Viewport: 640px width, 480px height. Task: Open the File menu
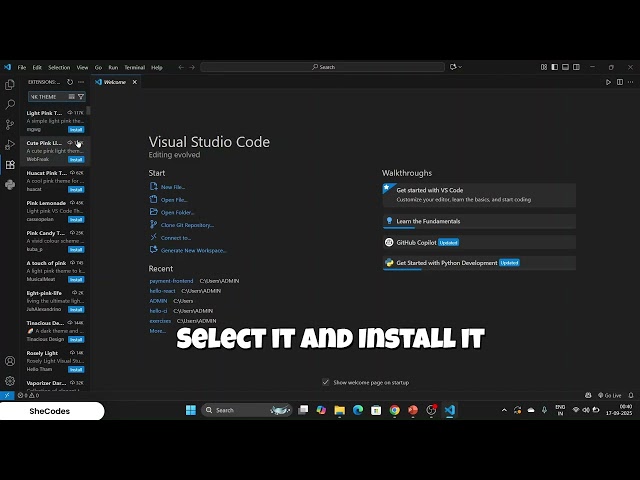point(22,67)
